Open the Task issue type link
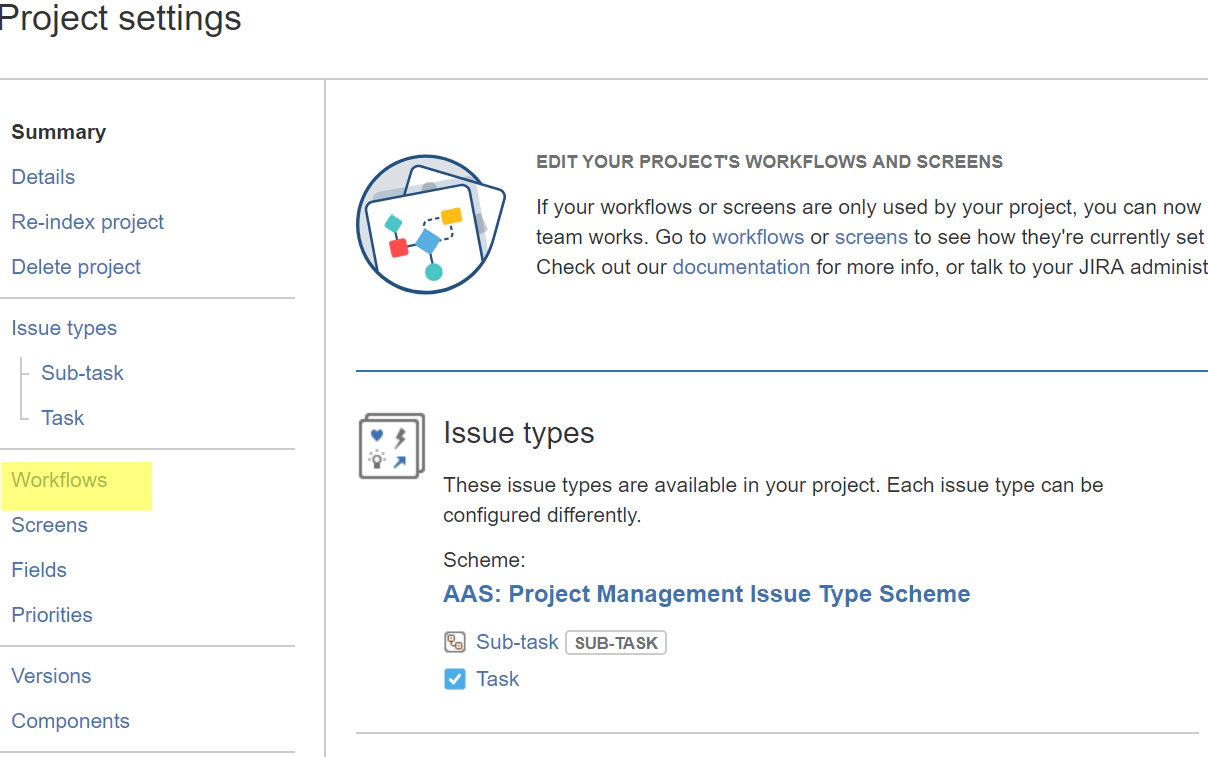The height and width of the screenshot is (757, 1208). (498, 678)
